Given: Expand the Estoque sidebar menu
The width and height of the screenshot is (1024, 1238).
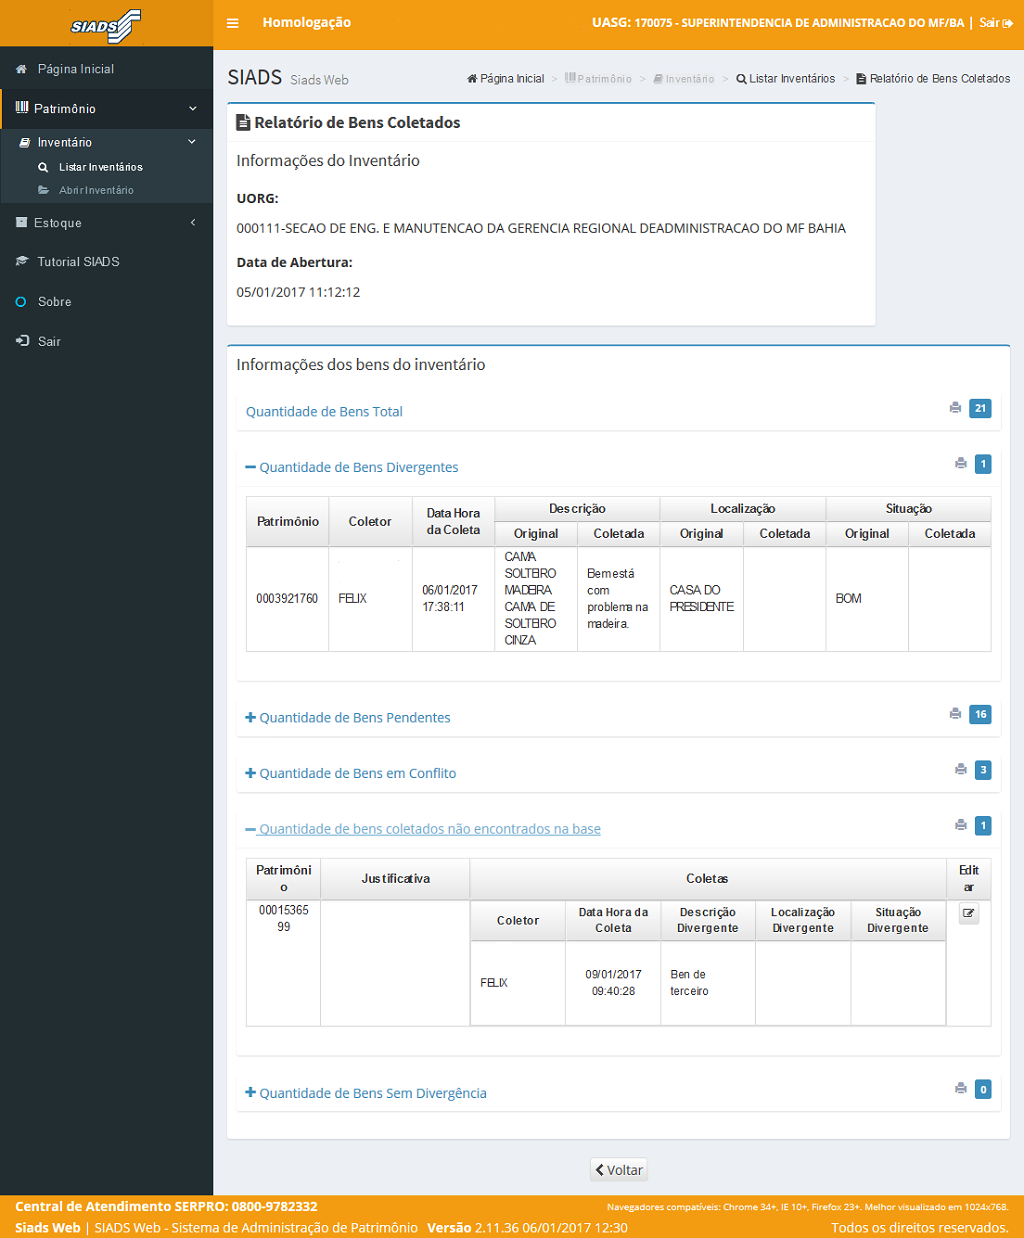Looking at the screenshot, I should coord(106,223).
